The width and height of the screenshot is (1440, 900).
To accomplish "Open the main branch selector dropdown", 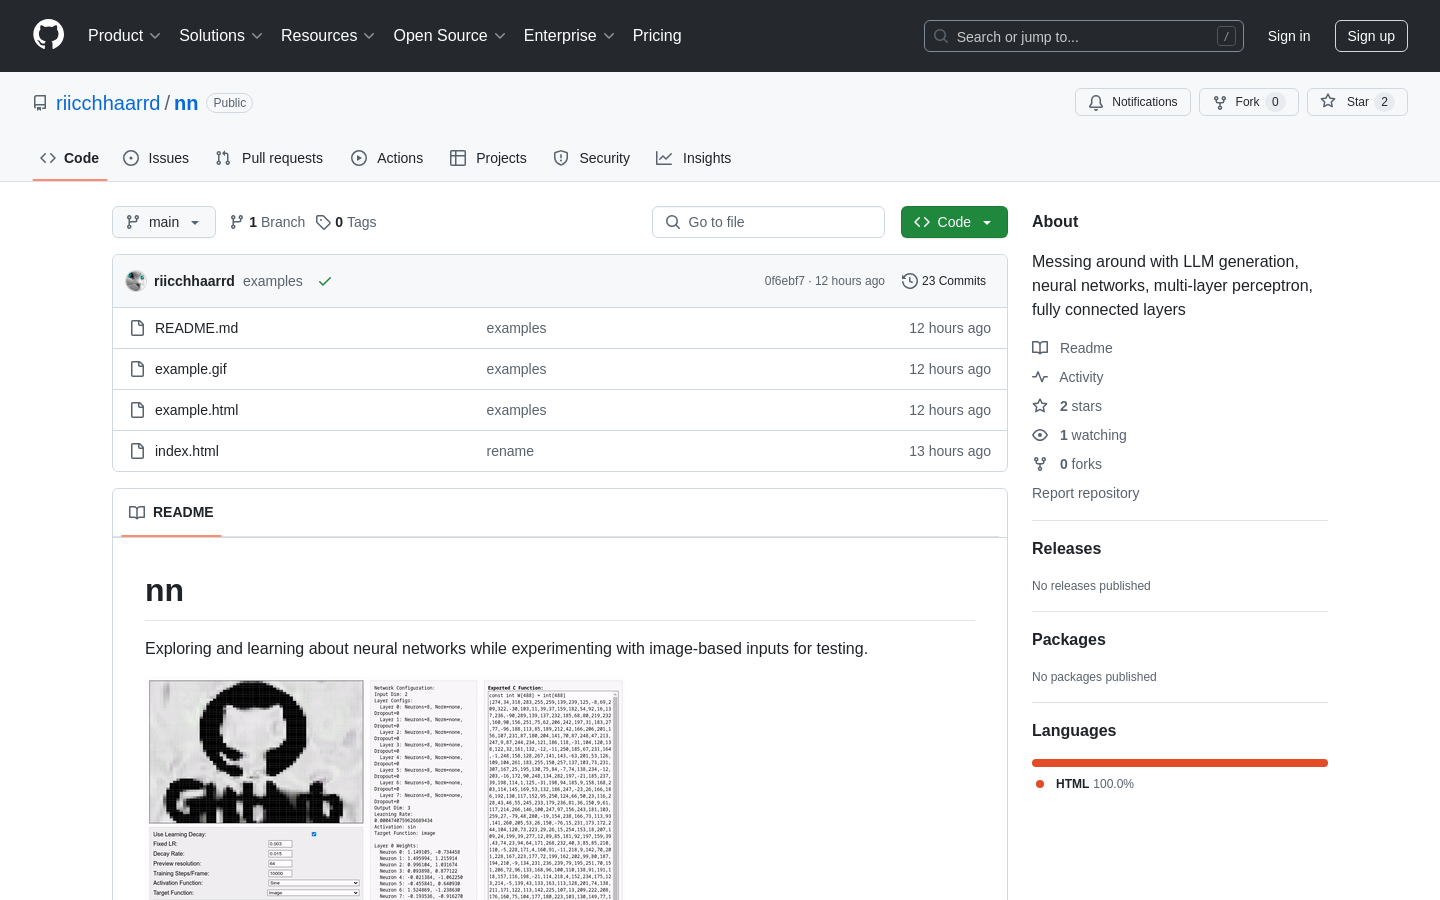I will tap(164, 222).
